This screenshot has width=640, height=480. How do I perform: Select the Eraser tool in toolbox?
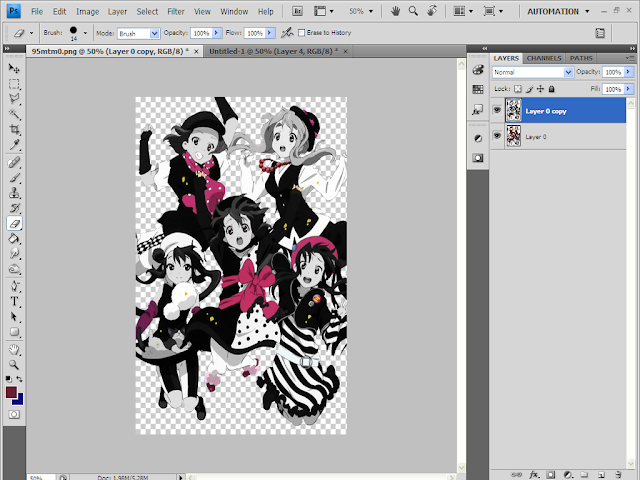pyautogui.click(x=14, y=223)
